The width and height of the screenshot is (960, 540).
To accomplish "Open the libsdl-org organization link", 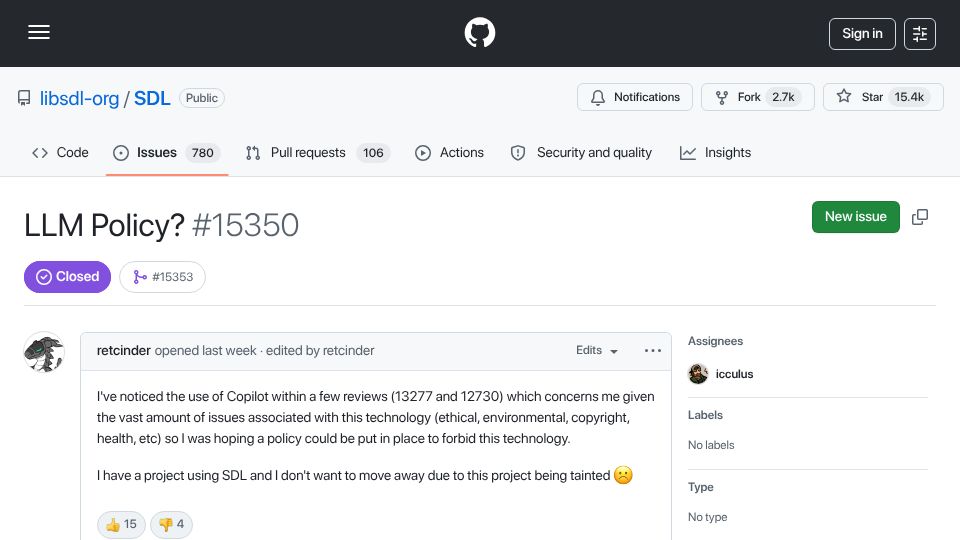I will (x=80, y=98).
